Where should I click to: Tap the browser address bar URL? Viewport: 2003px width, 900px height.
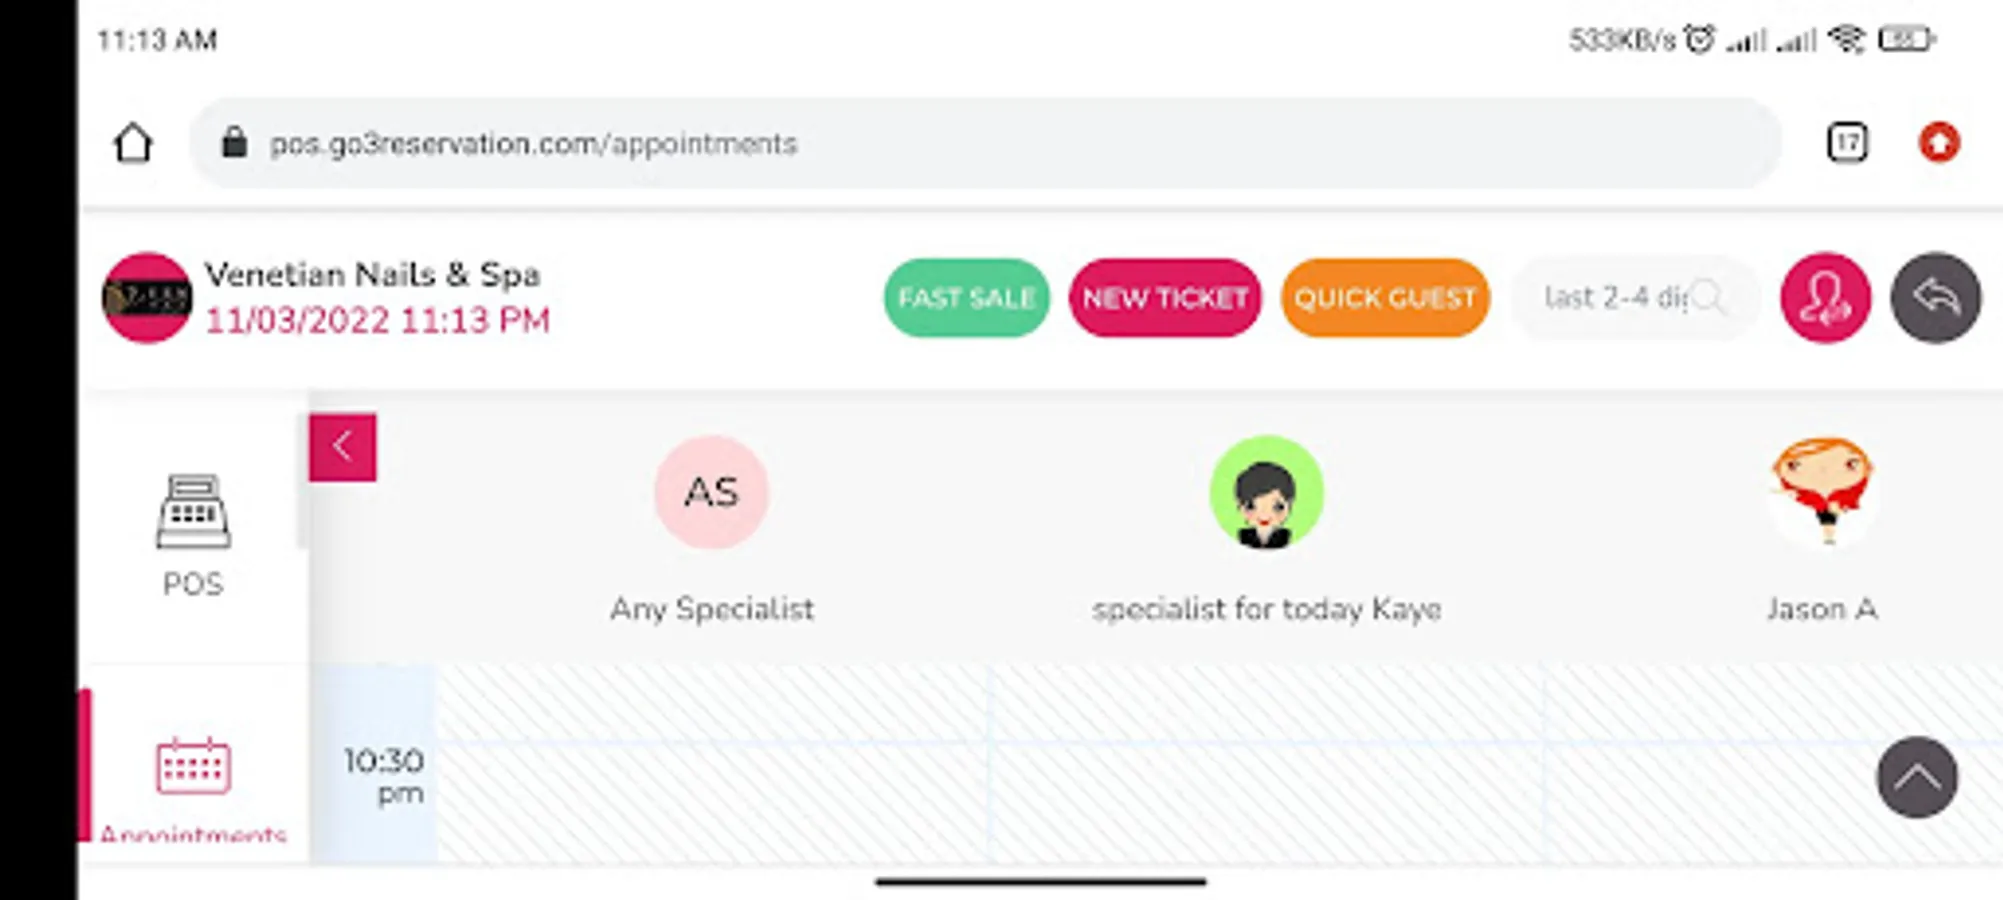coord(533,144)
